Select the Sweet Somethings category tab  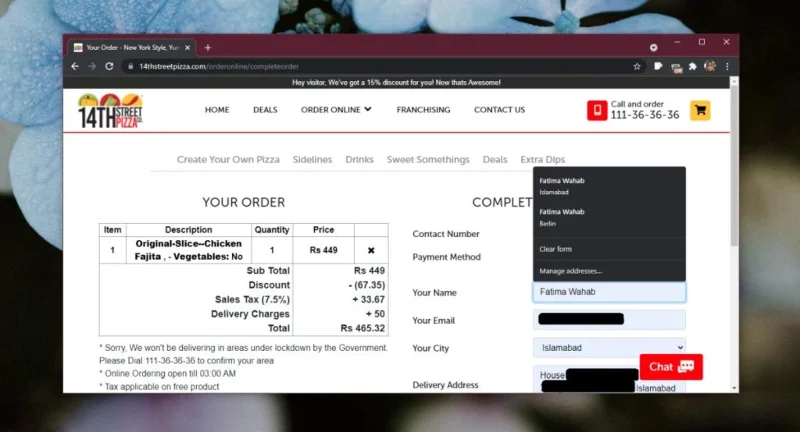tap(428, 160)
